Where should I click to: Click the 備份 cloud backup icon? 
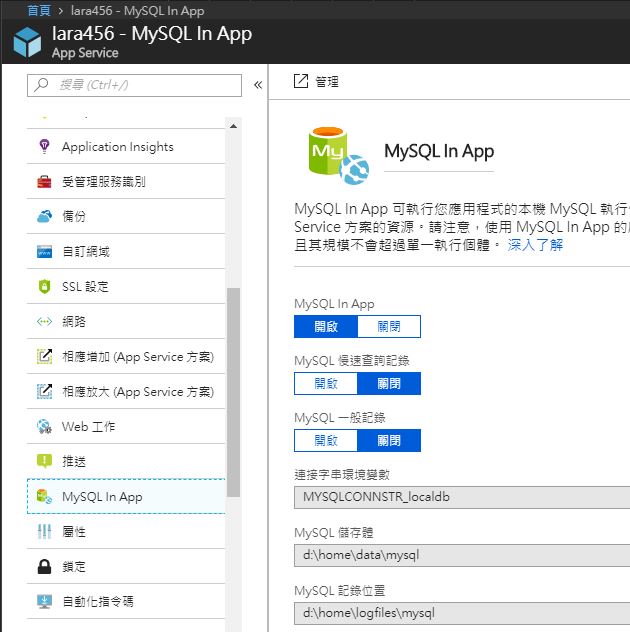pyautogui.click(x=44, y=216)
